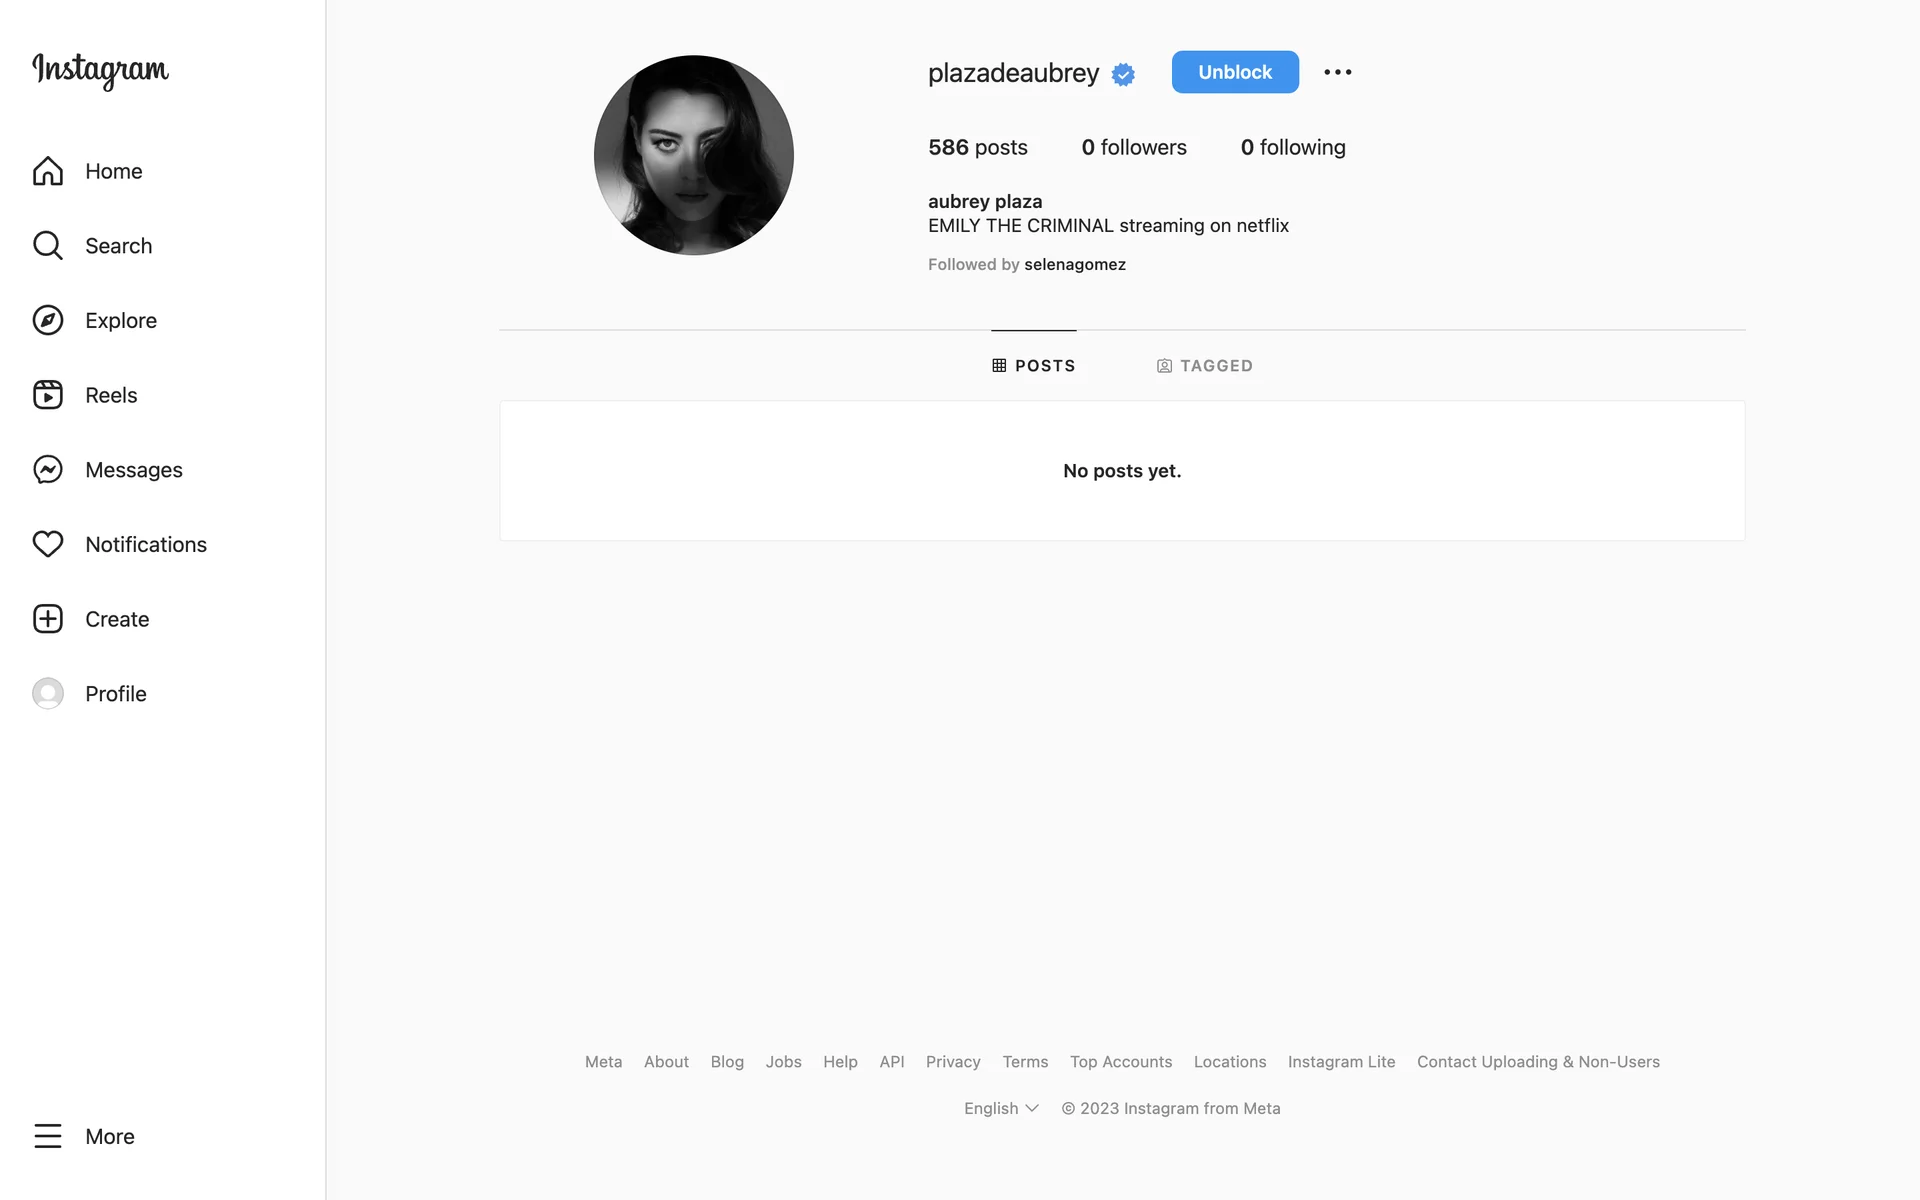Switch to the TAGGED tab
Viewport: 1920px width, 1200px height.
pyautogui.click(x=1205, y=366)
